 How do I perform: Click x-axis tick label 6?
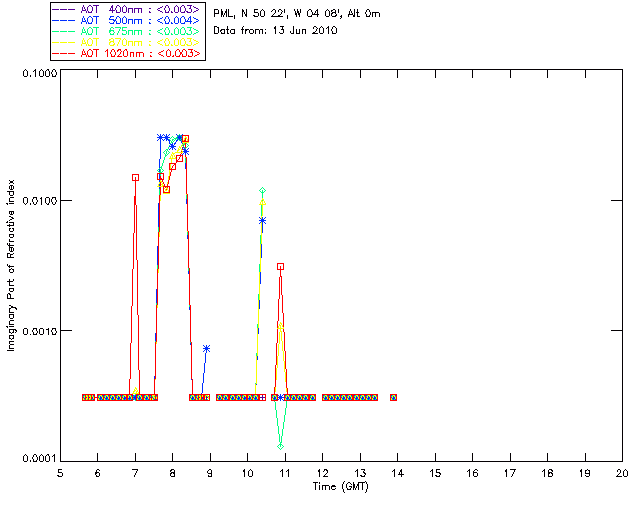98,473
